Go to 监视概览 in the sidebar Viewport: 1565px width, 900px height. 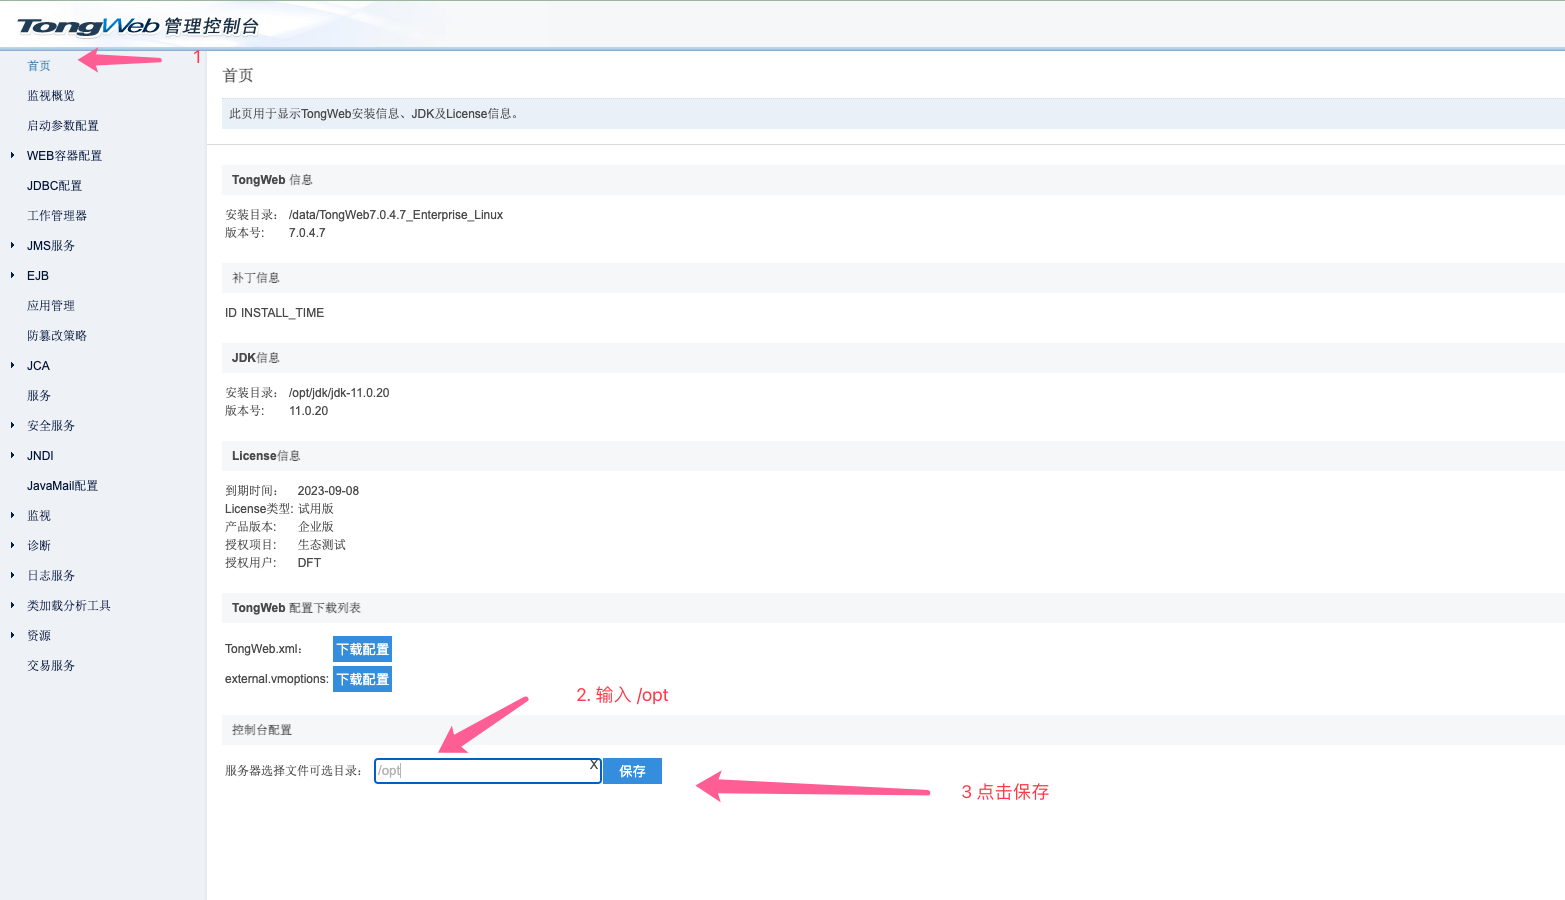51,96
